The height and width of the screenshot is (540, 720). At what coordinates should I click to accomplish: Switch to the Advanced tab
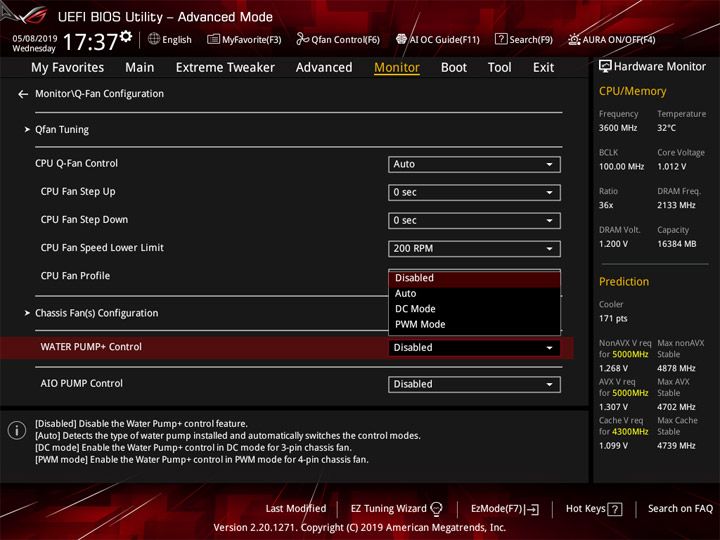coord(324,68)
